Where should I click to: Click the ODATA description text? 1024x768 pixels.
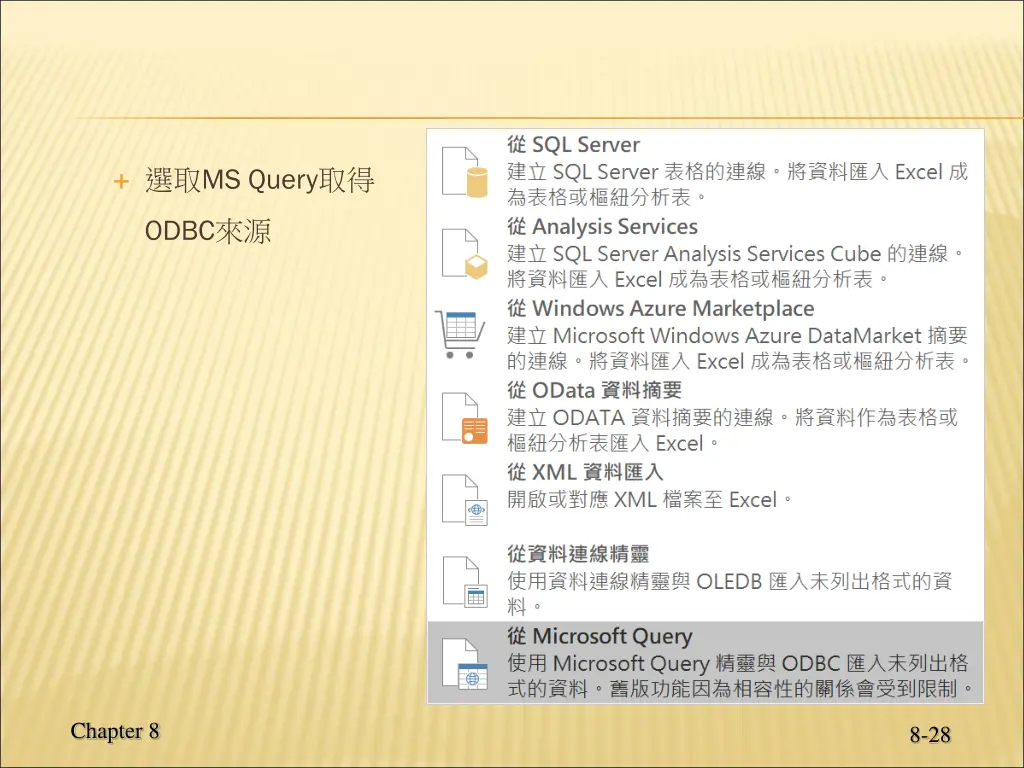coord(732,430)
